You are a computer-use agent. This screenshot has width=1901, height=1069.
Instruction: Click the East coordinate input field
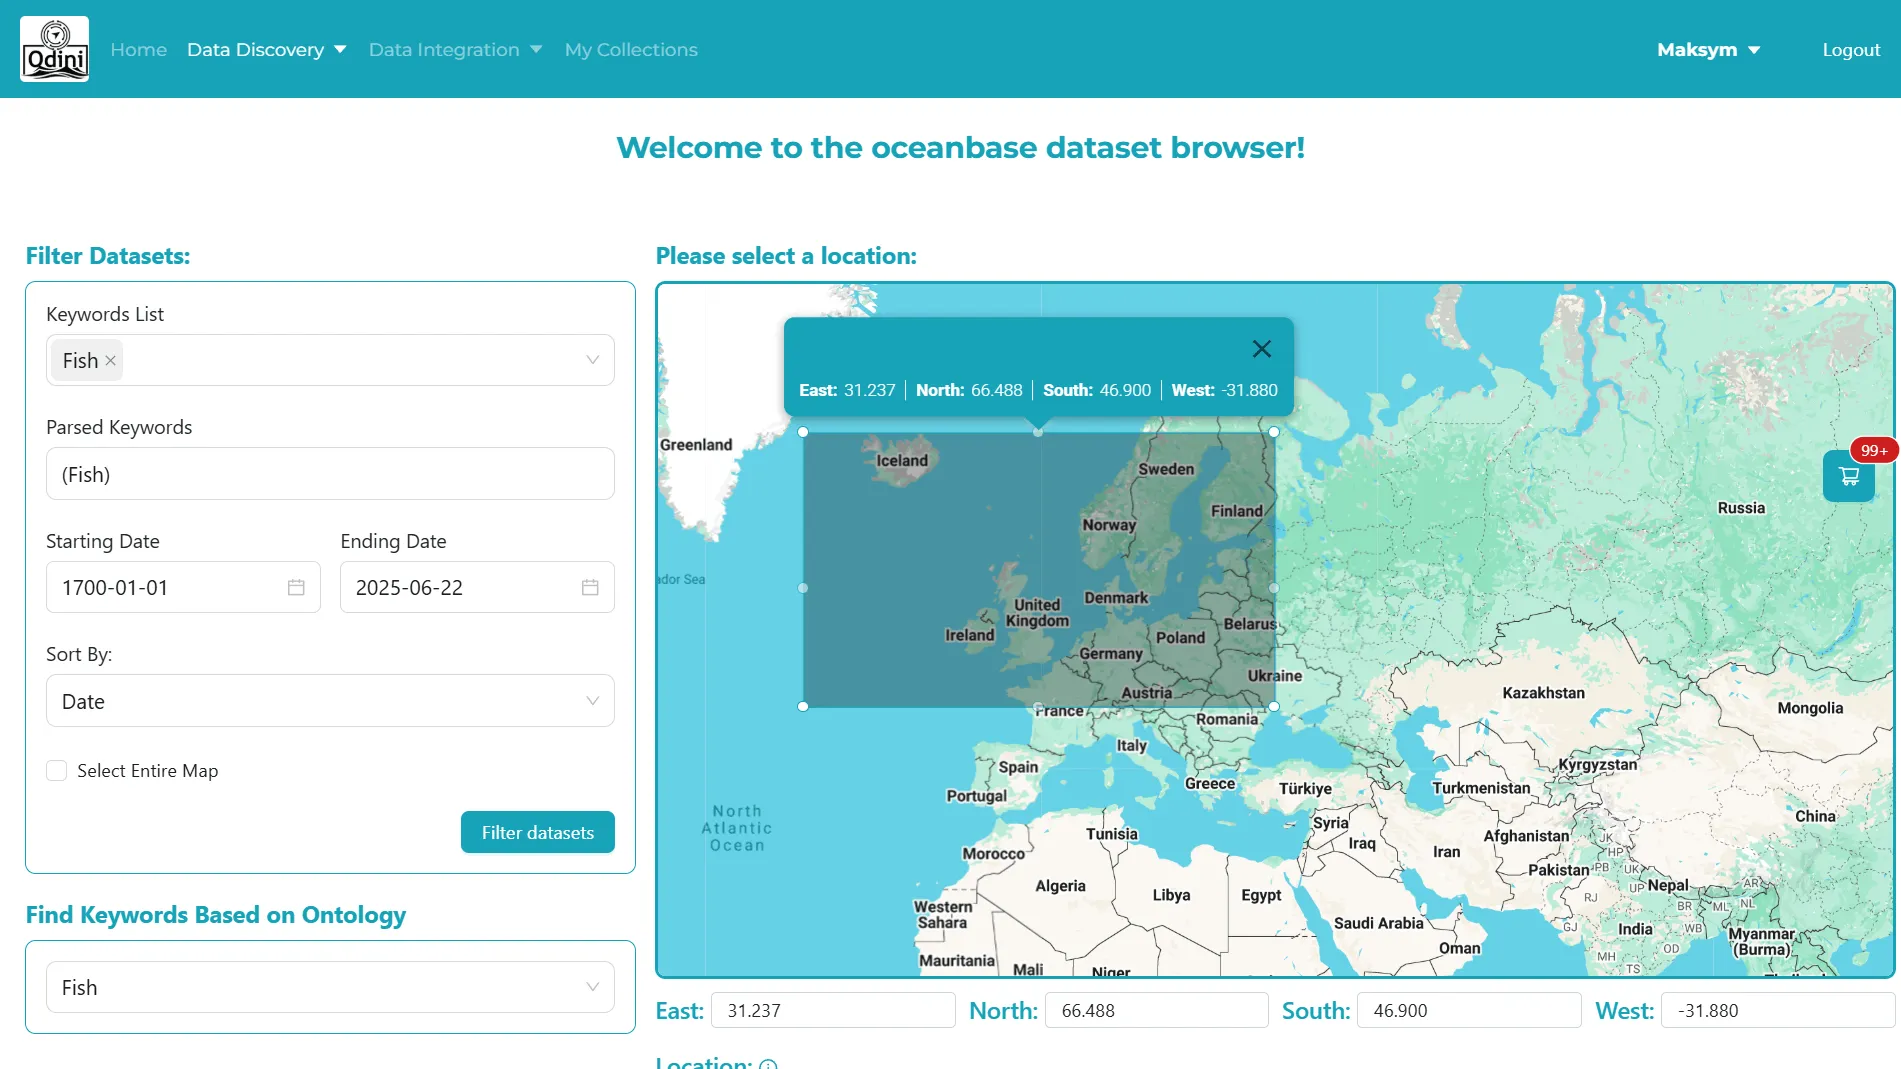(x=832, y=1010)
